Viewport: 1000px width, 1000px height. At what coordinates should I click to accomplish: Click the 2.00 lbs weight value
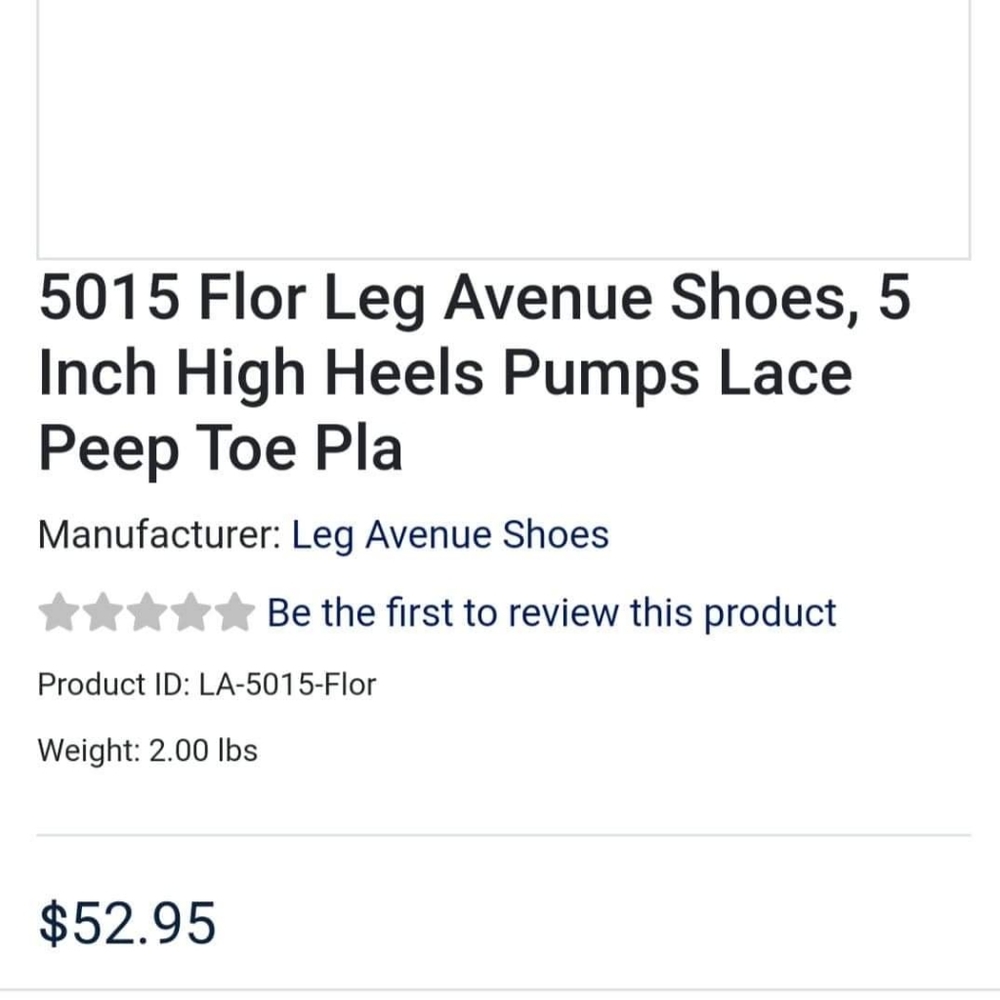(203, 750)
